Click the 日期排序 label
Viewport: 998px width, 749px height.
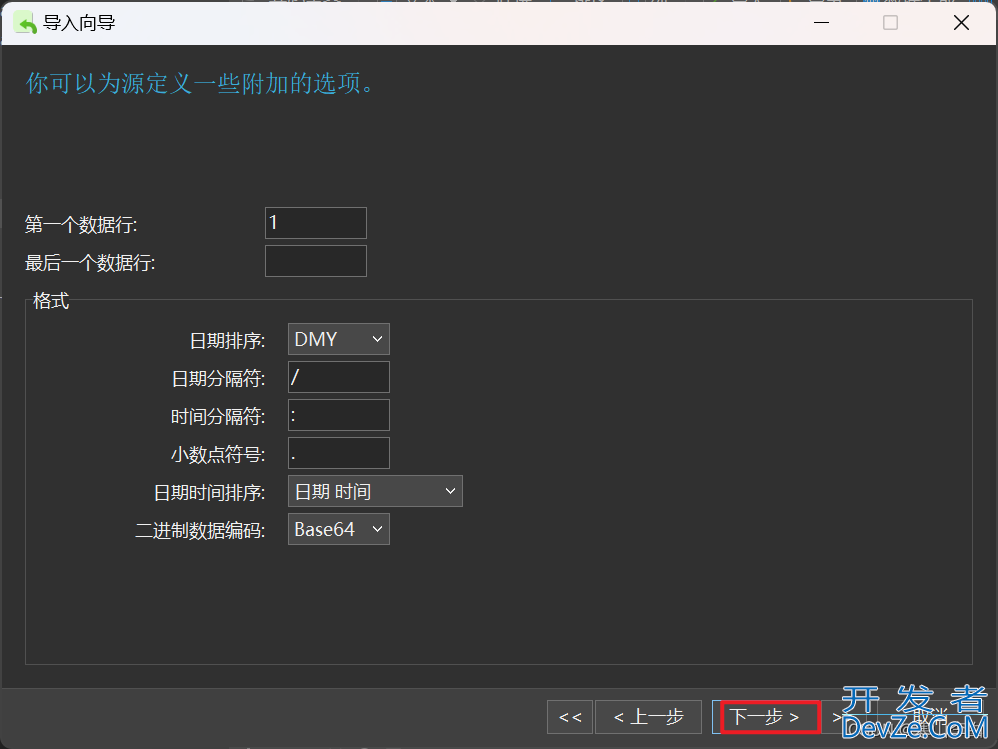[x=227, y=341]
